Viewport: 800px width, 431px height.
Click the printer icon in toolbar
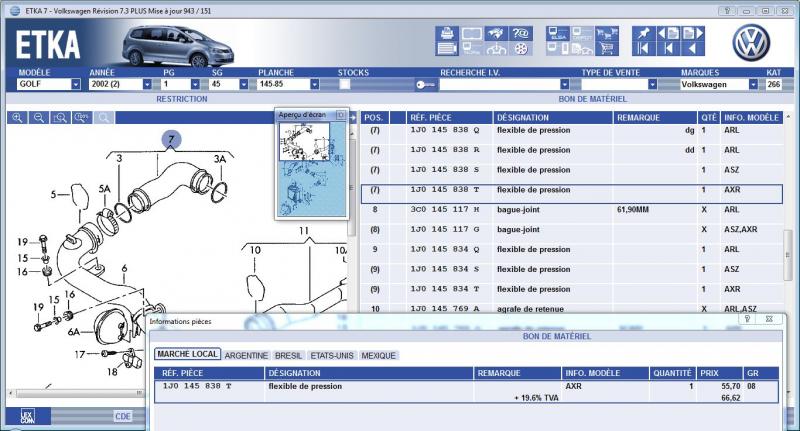click(x=447, y=34)
